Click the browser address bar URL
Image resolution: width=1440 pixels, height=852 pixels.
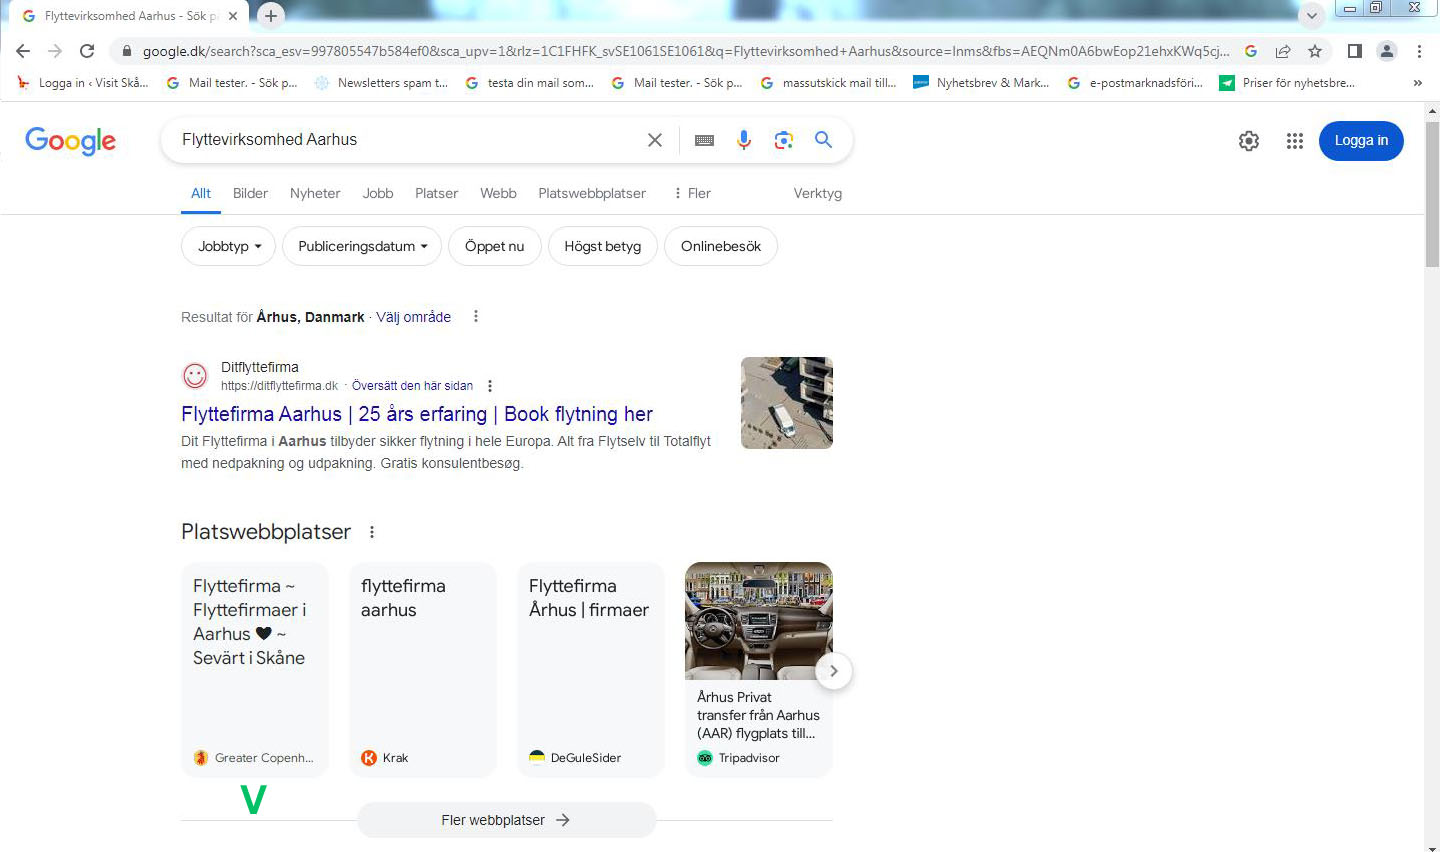[x=686, y=51]
